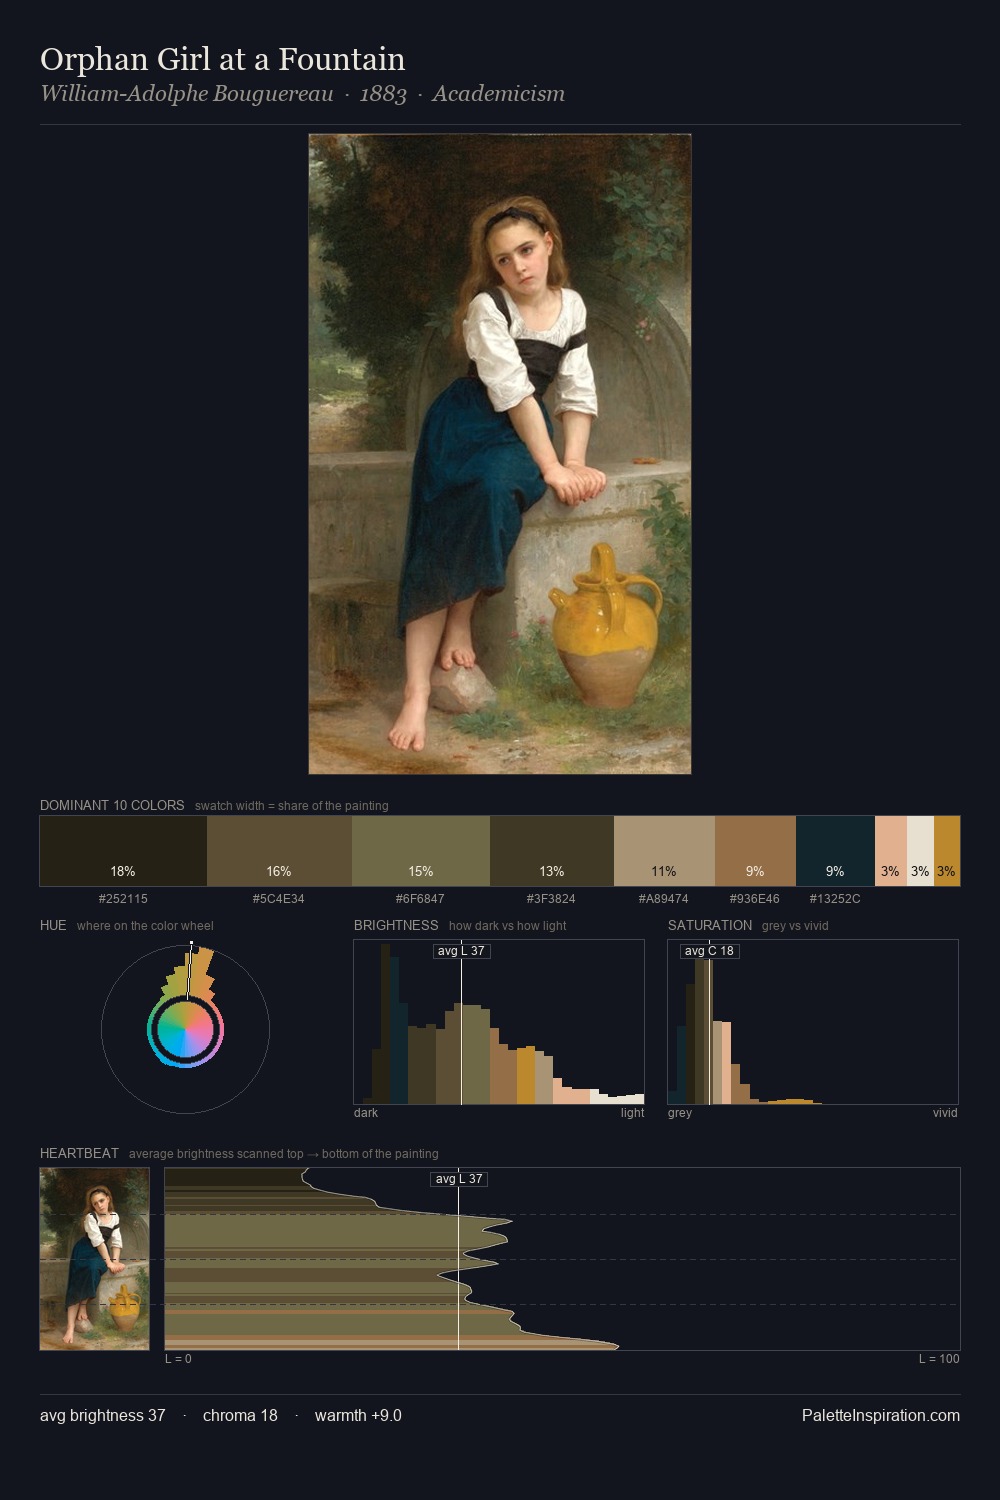Click the 'grey' axis label
Screen dimensions: 1000x1500
click(x=680, y=1113)
